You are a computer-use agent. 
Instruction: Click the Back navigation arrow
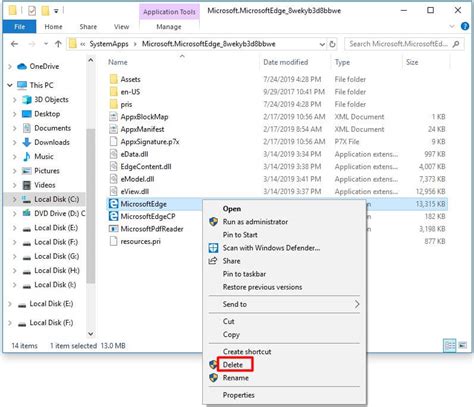pyautogui.click(x=14, y=44)
